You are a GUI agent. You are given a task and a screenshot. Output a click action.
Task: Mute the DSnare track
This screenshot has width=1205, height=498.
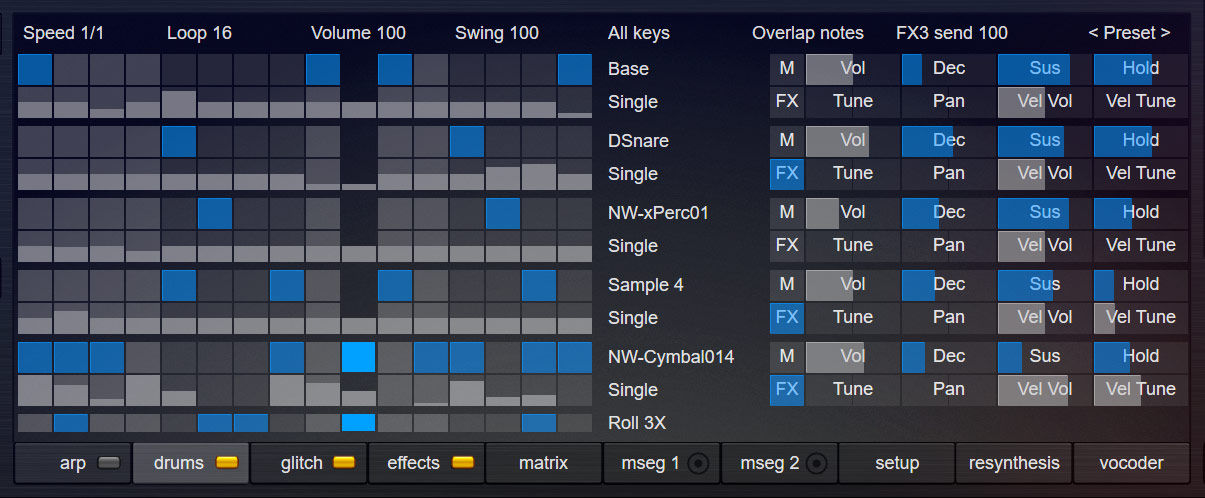[787, 141]
